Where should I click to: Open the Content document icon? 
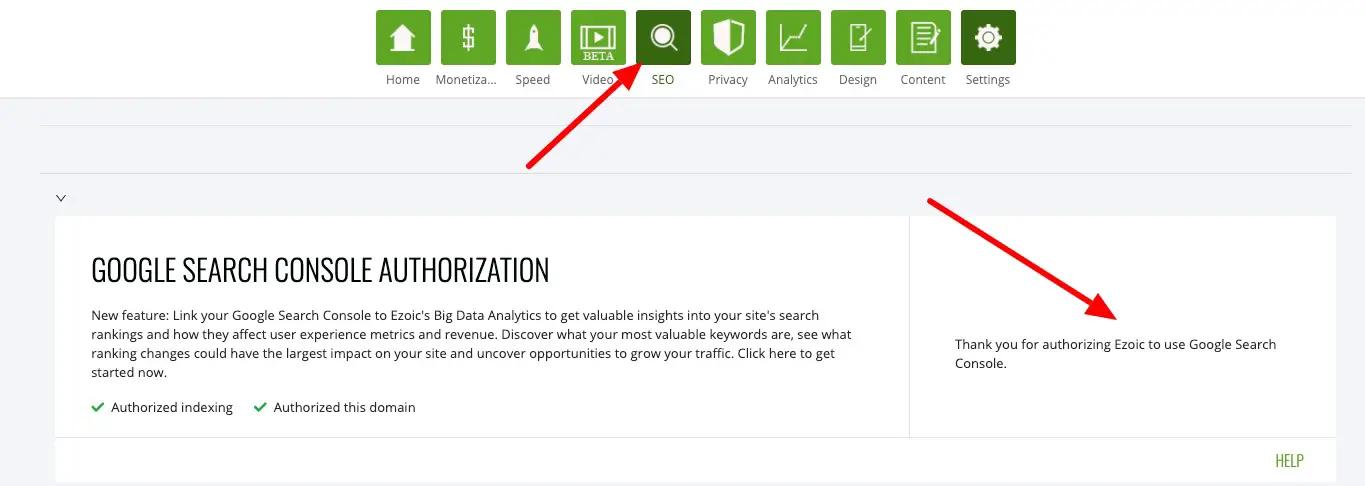click(923, 38)
